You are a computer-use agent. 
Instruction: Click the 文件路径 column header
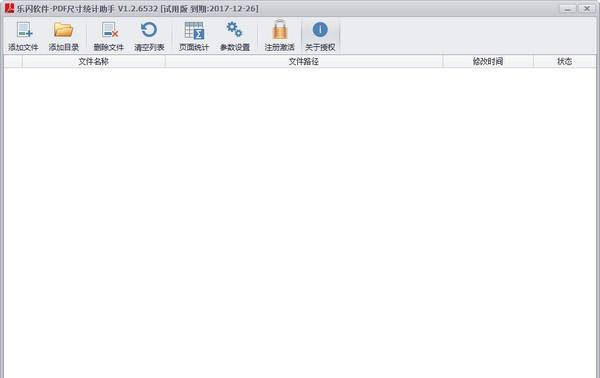[304, 62]
